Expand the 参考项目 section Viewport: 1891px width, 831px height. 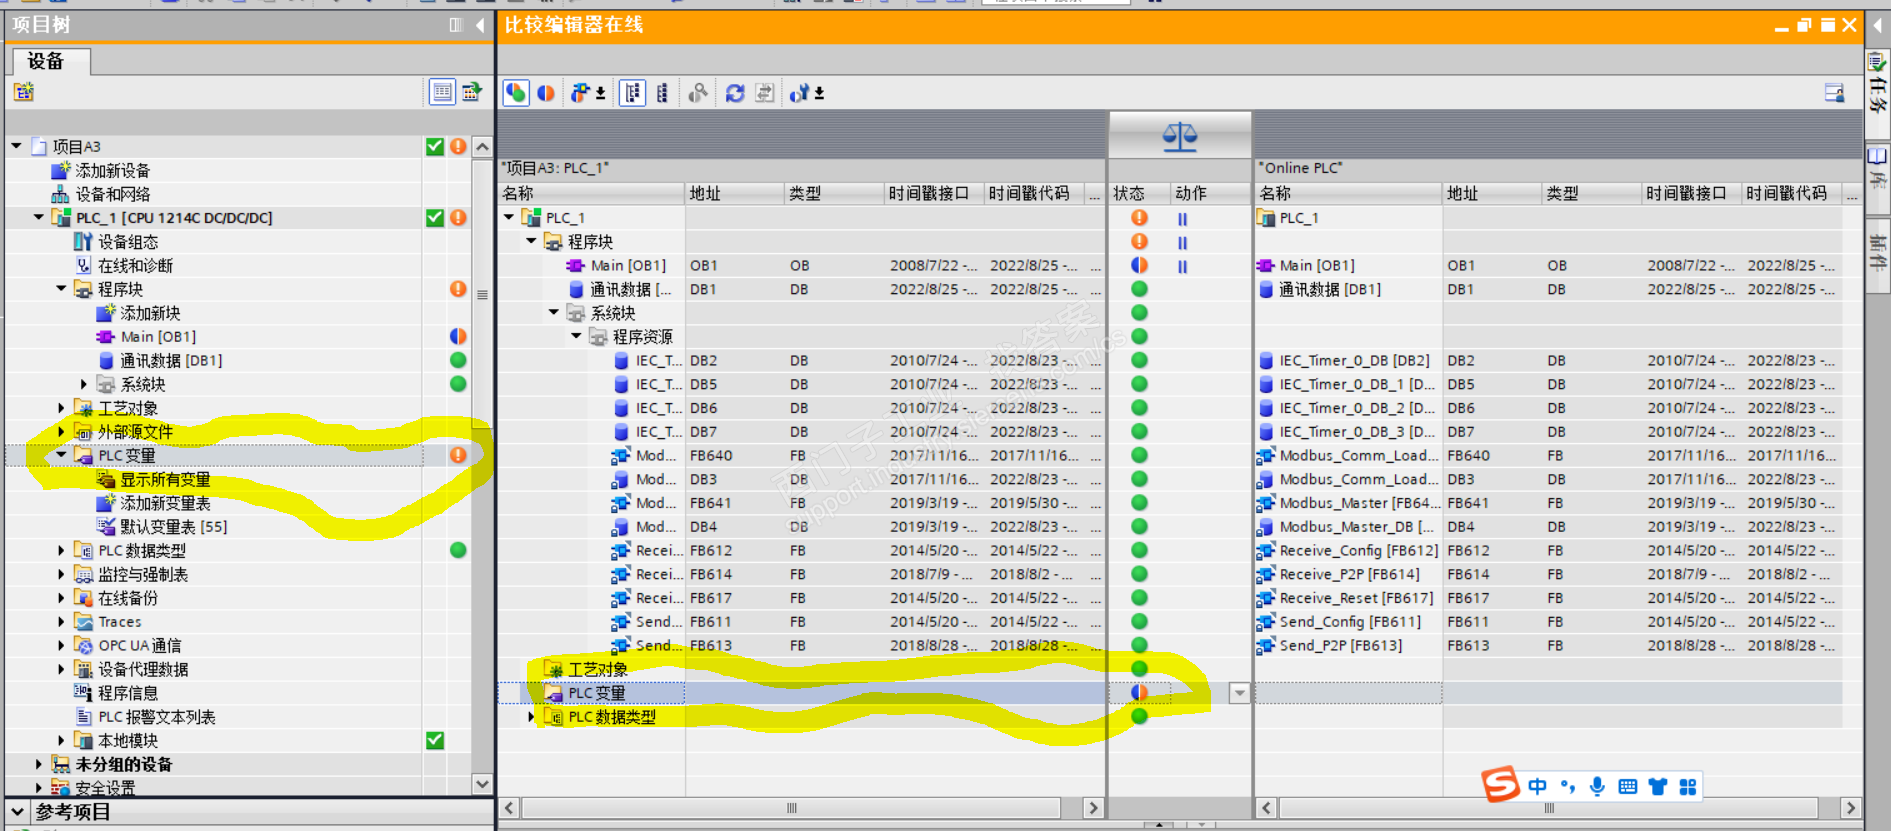17,811
